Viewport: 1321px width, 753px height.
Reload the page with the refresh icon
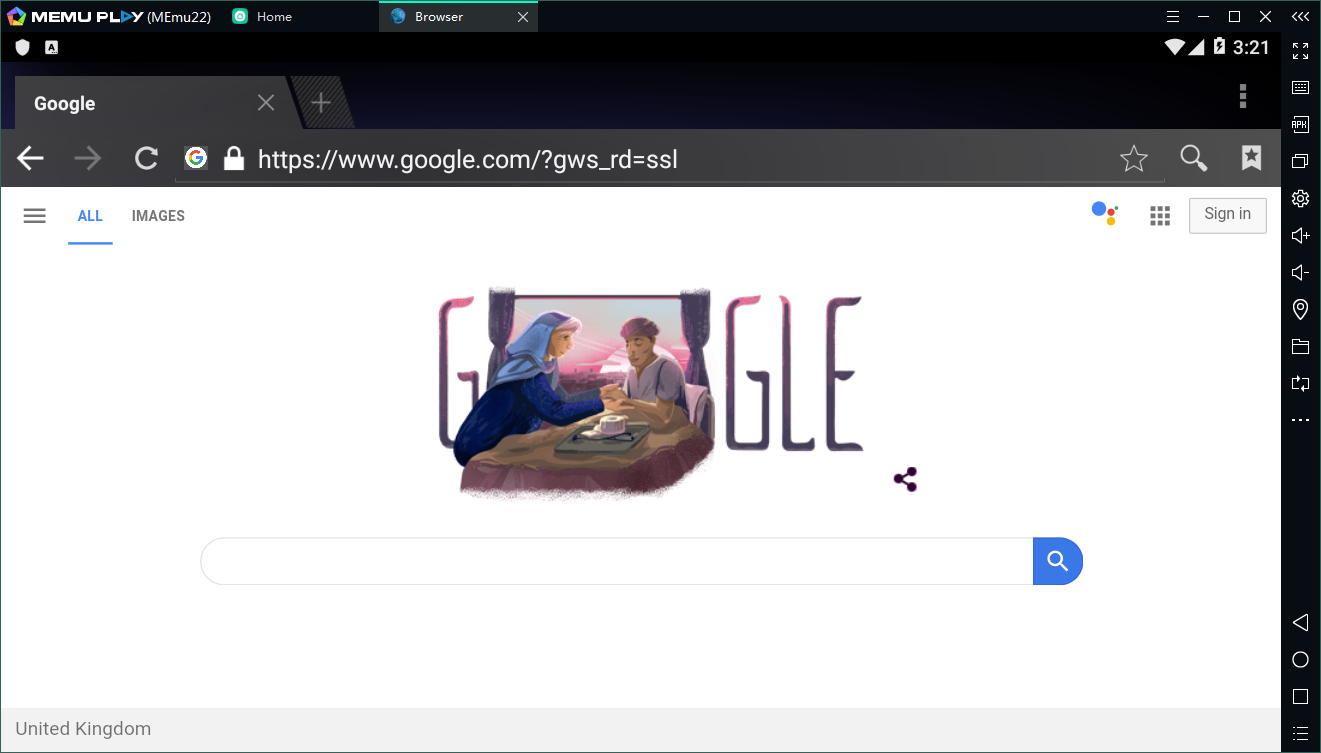(146, 158)
